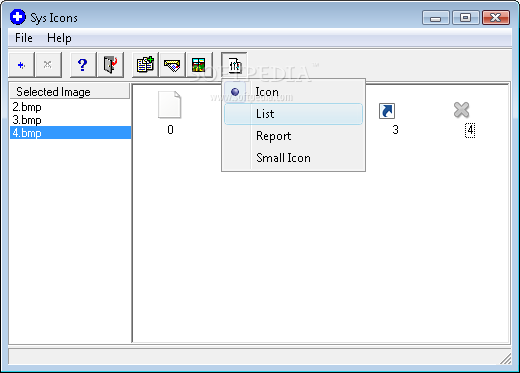The height and width of the screenshot is (373, 520).
Task: Maximize the Sys Icons window
Action: click(466, 18)
